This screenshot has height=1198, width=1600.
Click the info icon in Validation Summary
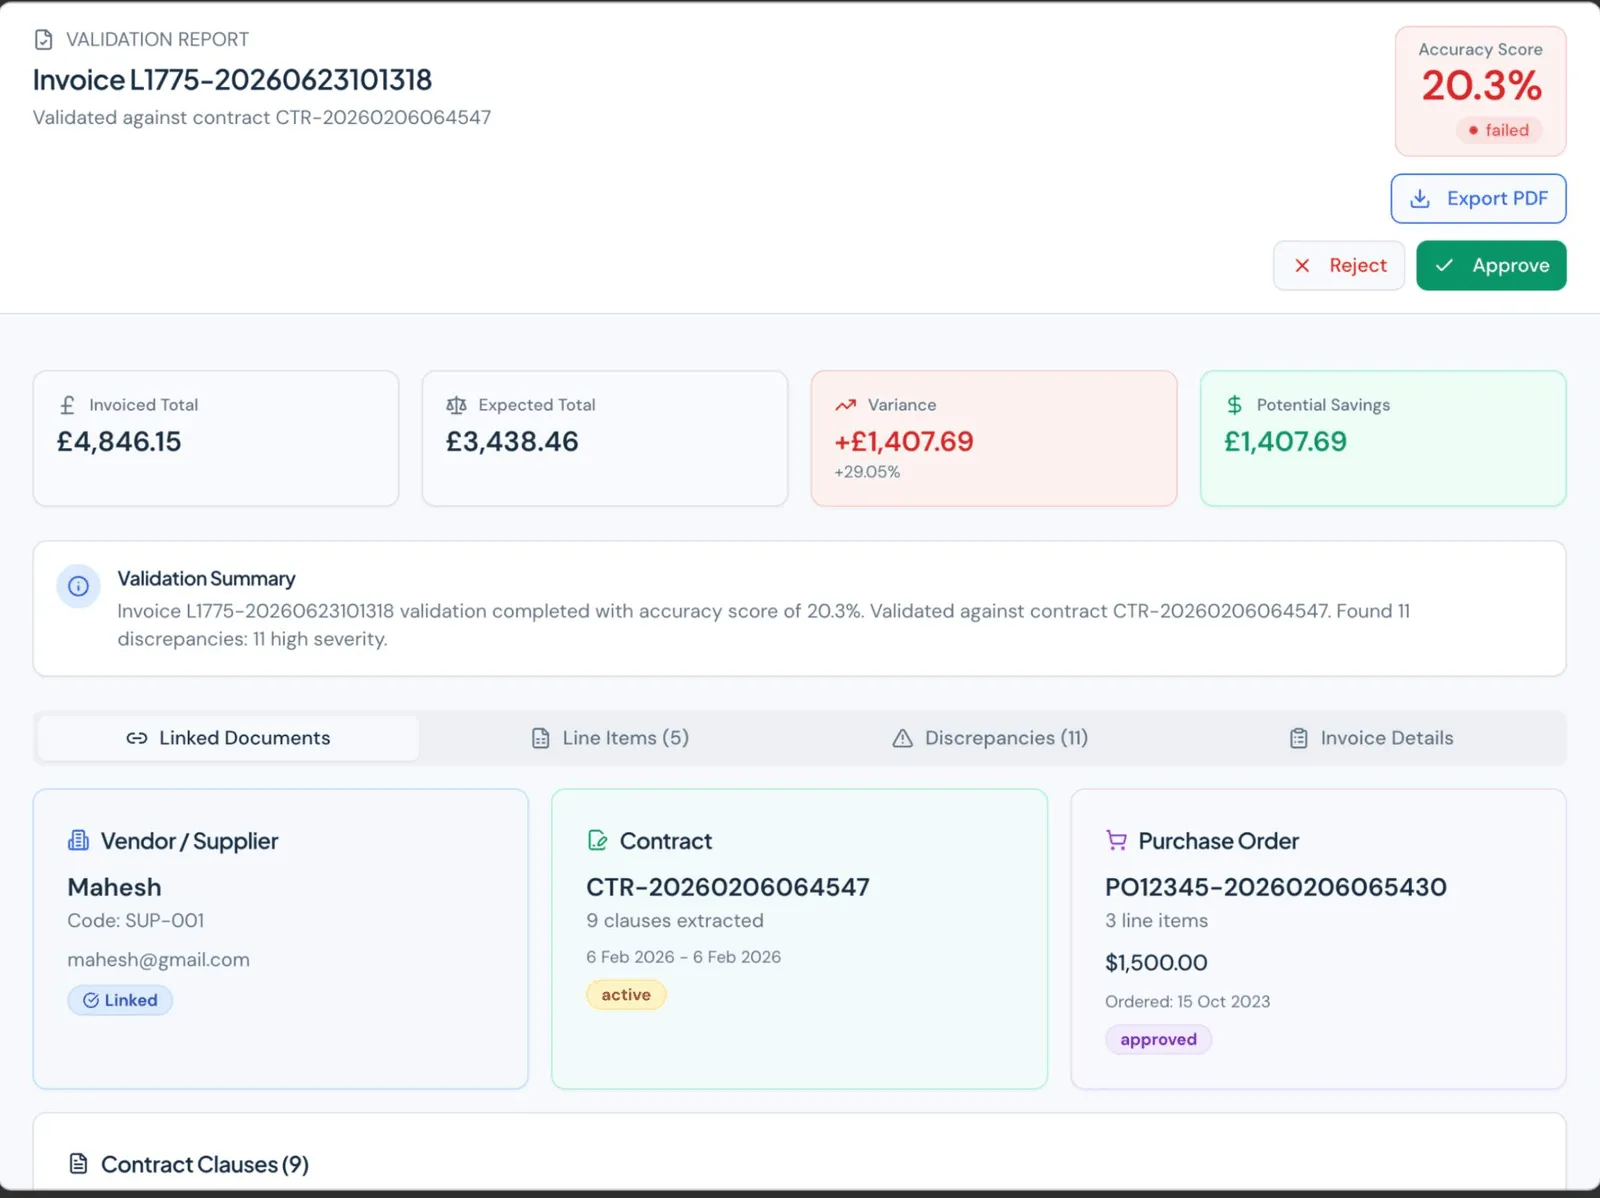[x=78, y=587]
